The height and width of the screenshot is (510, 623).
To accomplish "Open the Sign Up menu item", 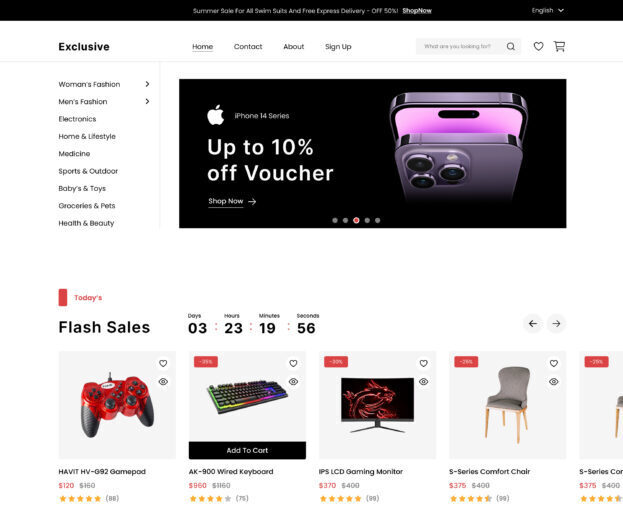I will coord(338,46).
